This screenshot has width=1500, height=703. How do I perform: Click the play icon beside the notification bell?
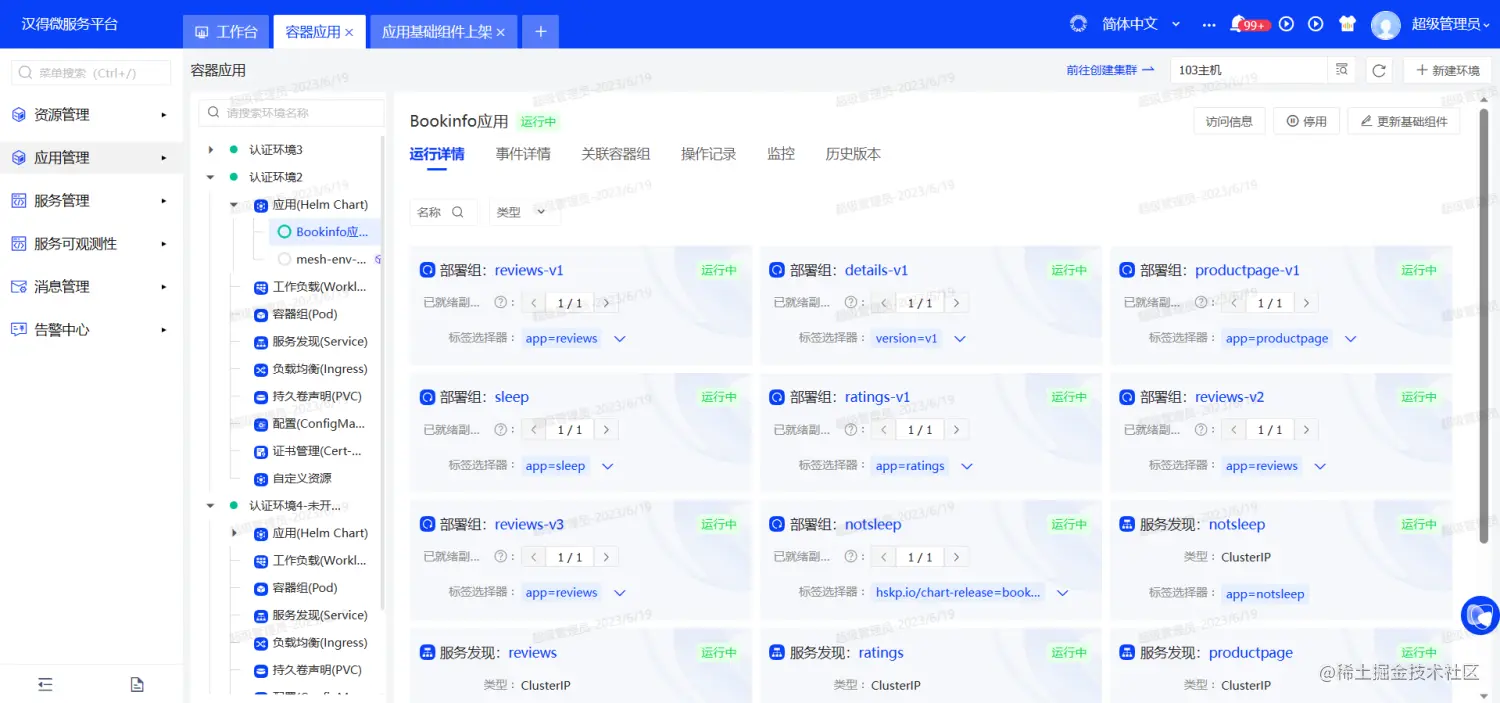point(1287,24)
